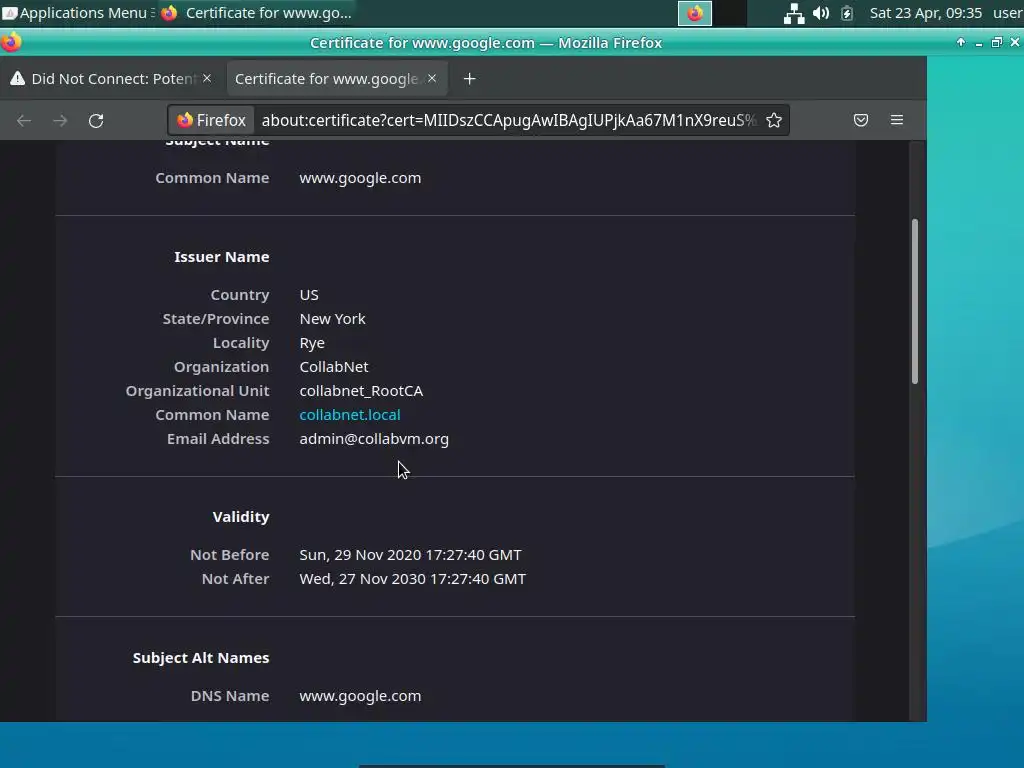The width and height of the screenshot is (1024, 768).
Task: Maximize the Firefox window
Action: (x=997, y=42)
